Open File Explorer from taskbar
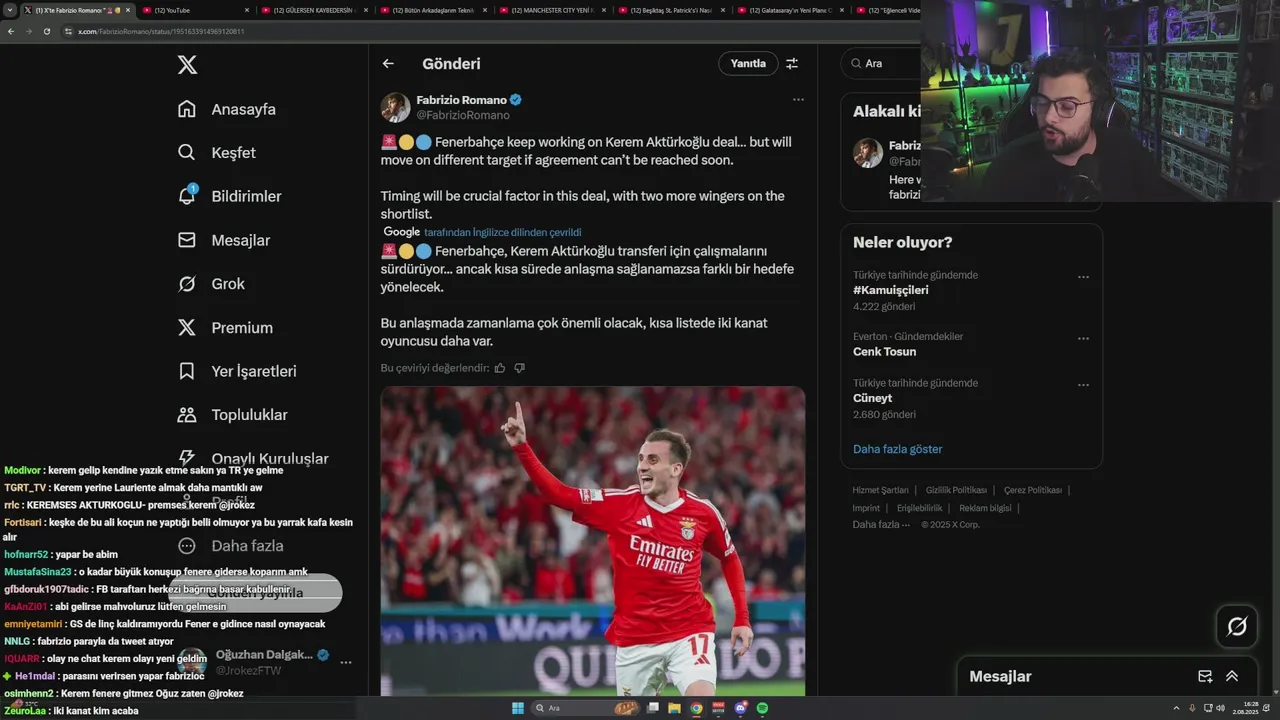 675,708
